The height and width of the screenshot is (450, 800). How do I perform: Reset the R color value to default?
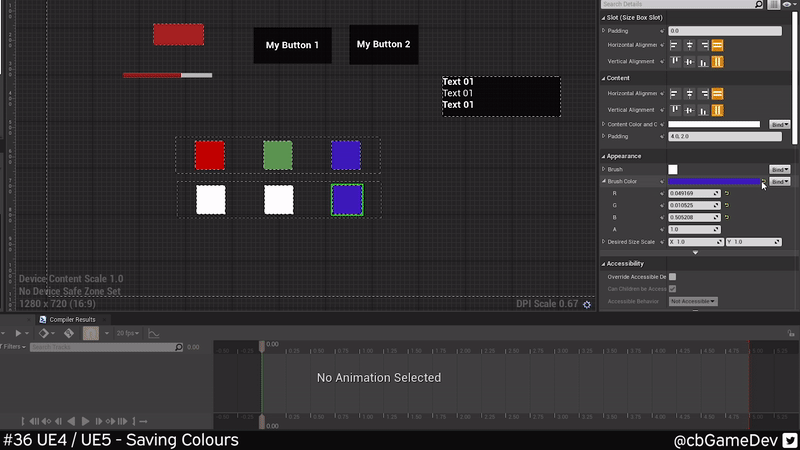(727, 192)
